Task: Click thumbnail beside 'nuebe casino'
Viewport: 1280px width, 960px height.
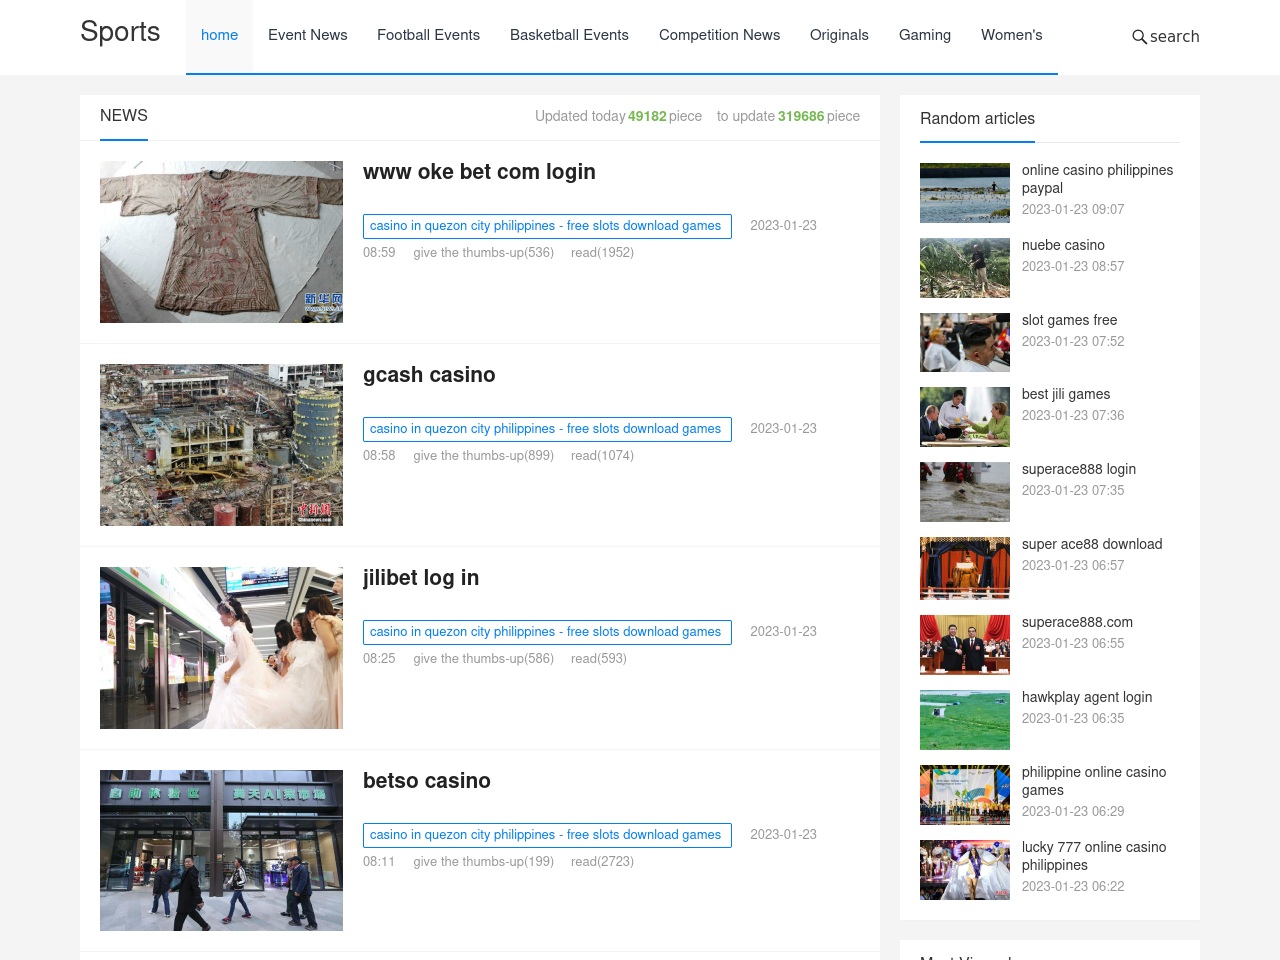Action: 965,268
